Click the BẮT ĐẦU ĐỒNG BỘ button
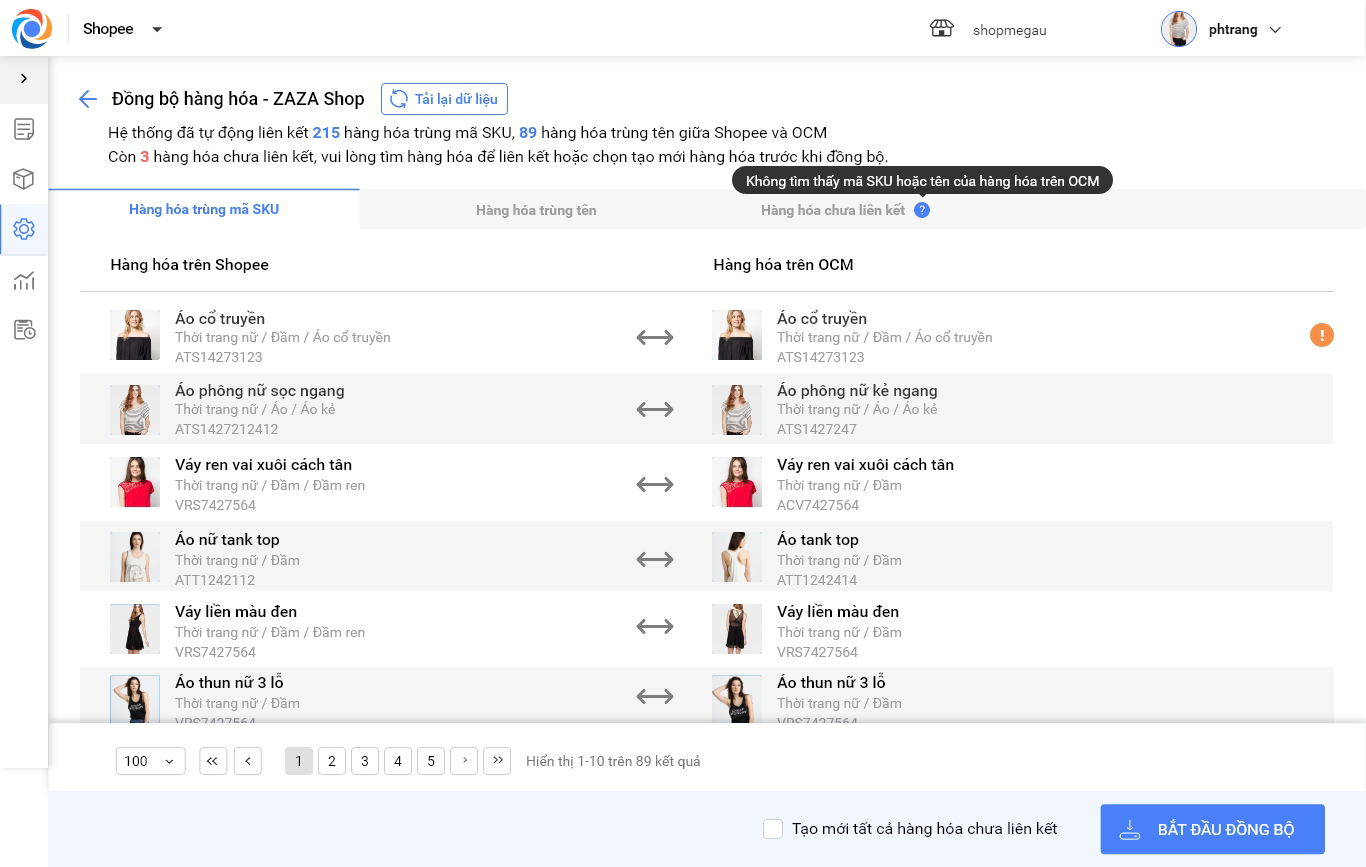 [x=1212, y=829]
